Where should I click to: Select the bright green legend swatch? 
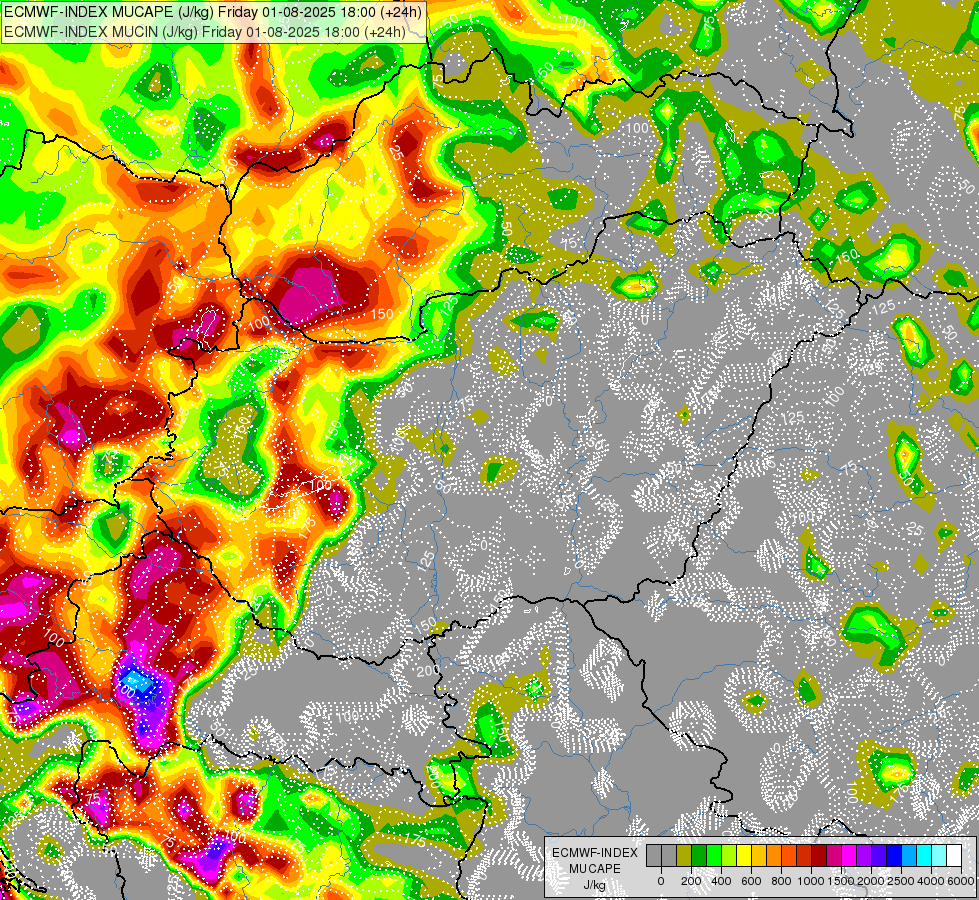click(x=714, y=856)
